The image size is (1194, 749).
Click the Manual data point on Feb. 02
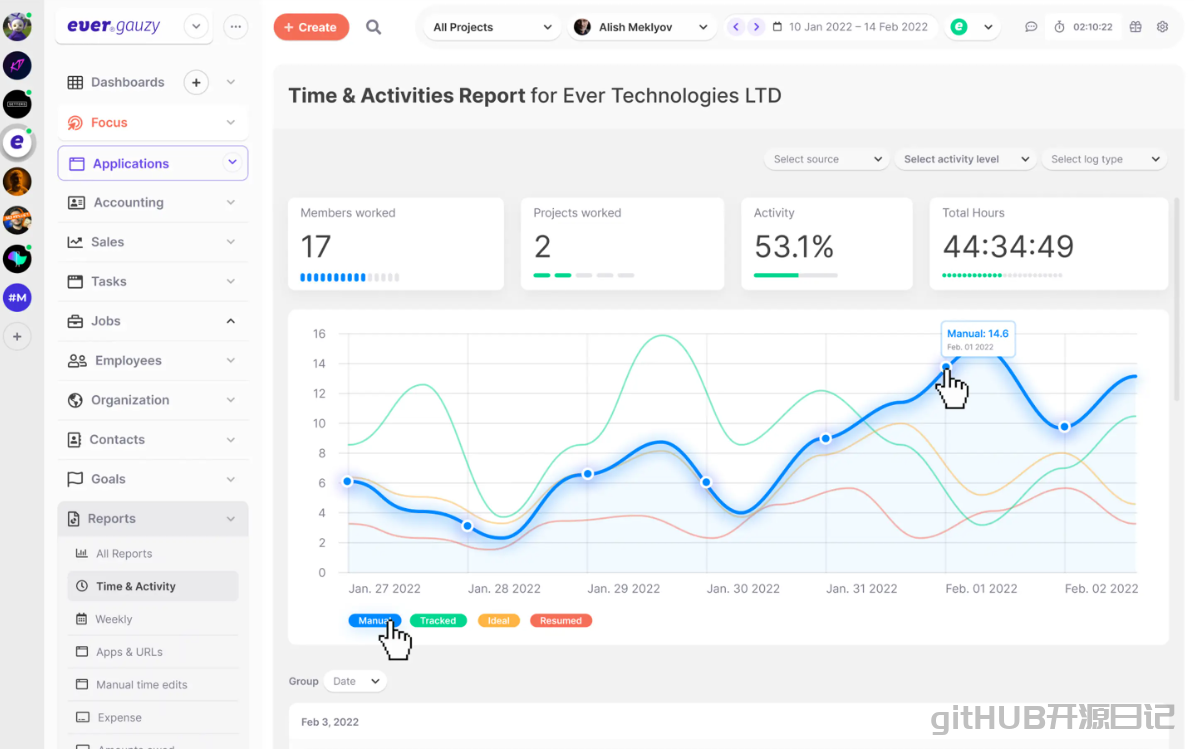click(1065, 427)
